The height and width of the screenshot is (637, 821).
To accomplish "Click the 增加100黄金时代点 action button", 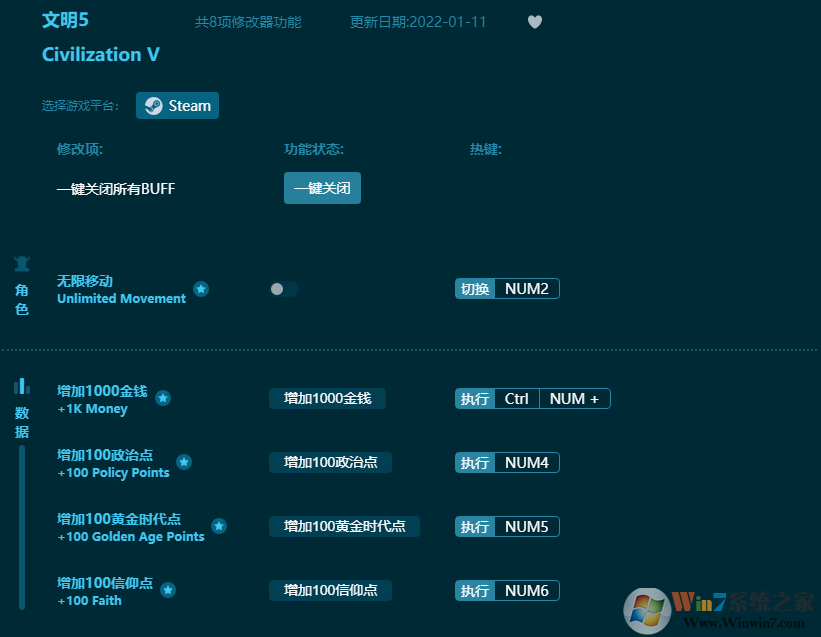I will coord(344,526).
